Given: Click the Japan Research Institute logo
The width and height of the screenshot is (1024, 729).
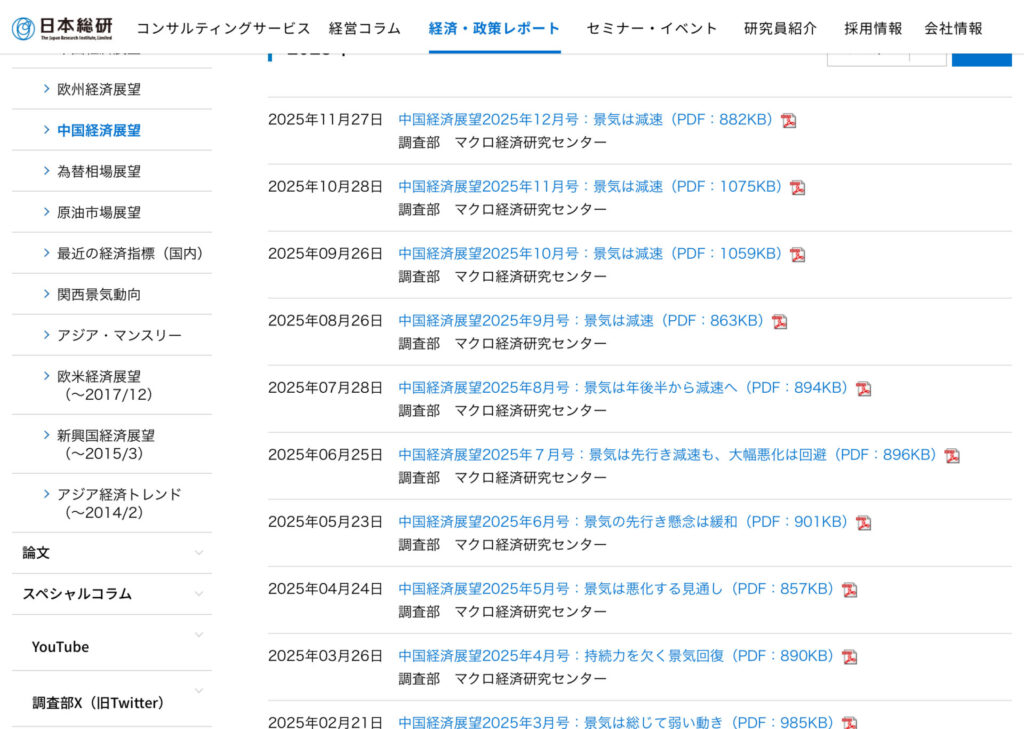Looking at the screenshot, I should click(x=62, y=28).
